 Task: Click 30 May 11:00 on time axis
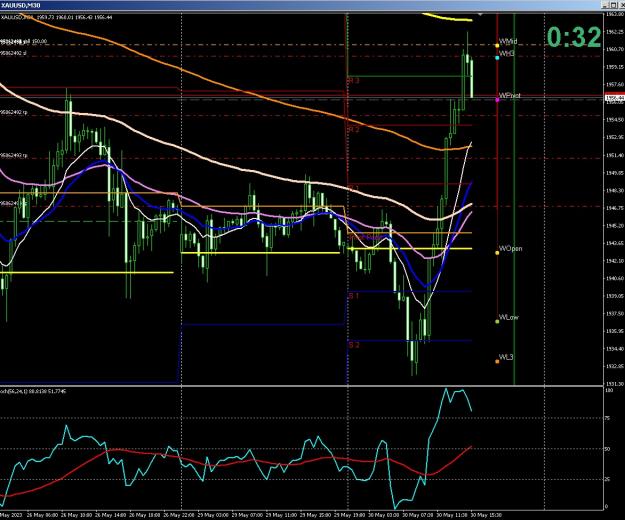452,515
